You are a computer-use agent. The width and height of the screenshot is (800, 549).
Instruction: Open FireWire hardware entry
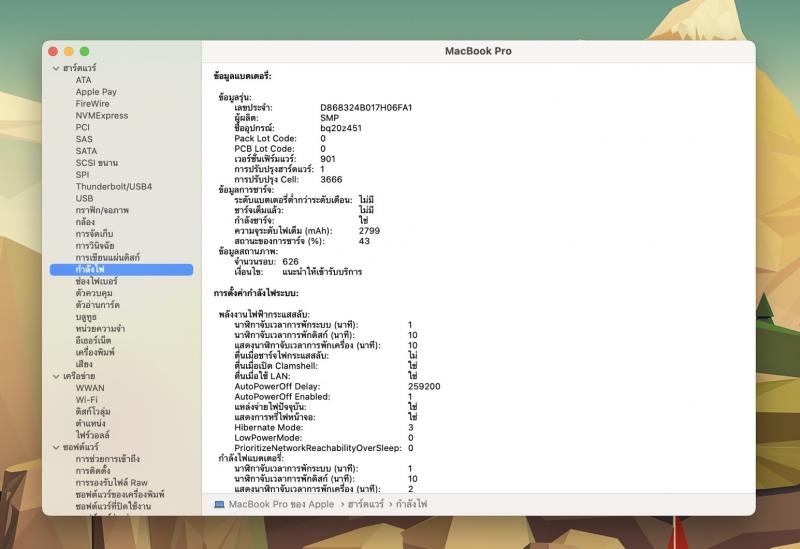[x=92, y=104]
